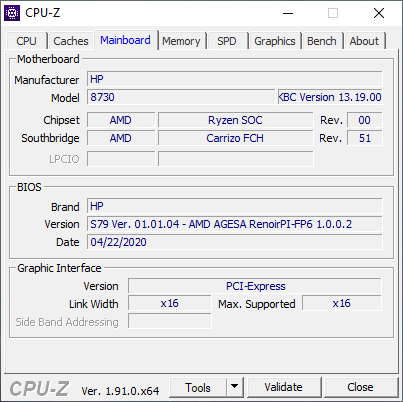Screen dimensions: 403x402
Task: Click the BIOS Date field 04/22/2020
Action: (x=235, y=242)
